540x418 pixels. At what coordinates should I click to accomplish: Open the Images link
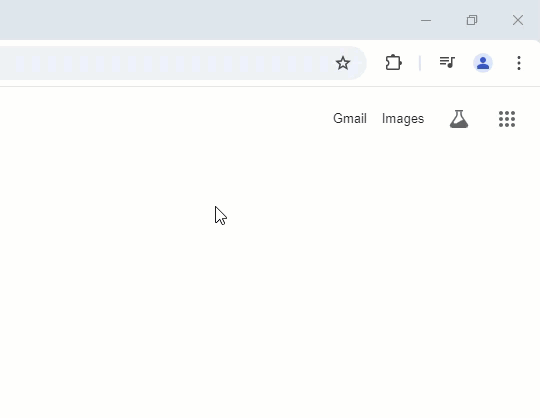(403, 119)
